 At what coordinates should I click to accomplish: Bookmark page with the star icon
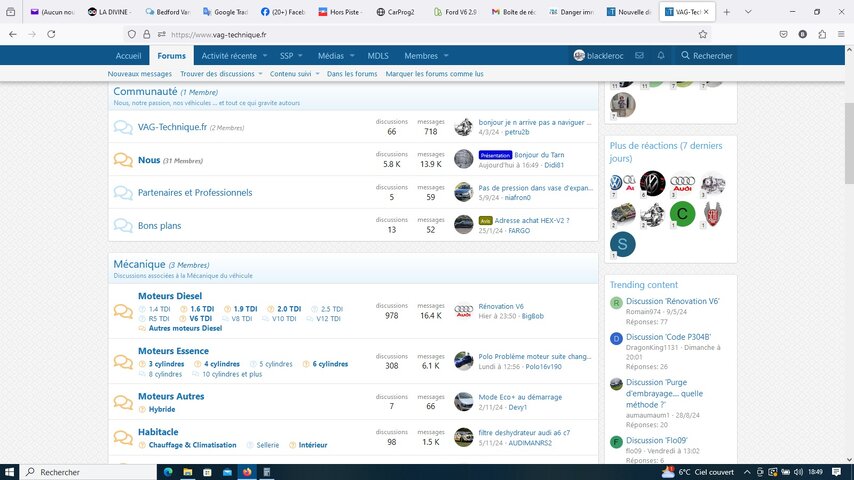tap(703, 34)
